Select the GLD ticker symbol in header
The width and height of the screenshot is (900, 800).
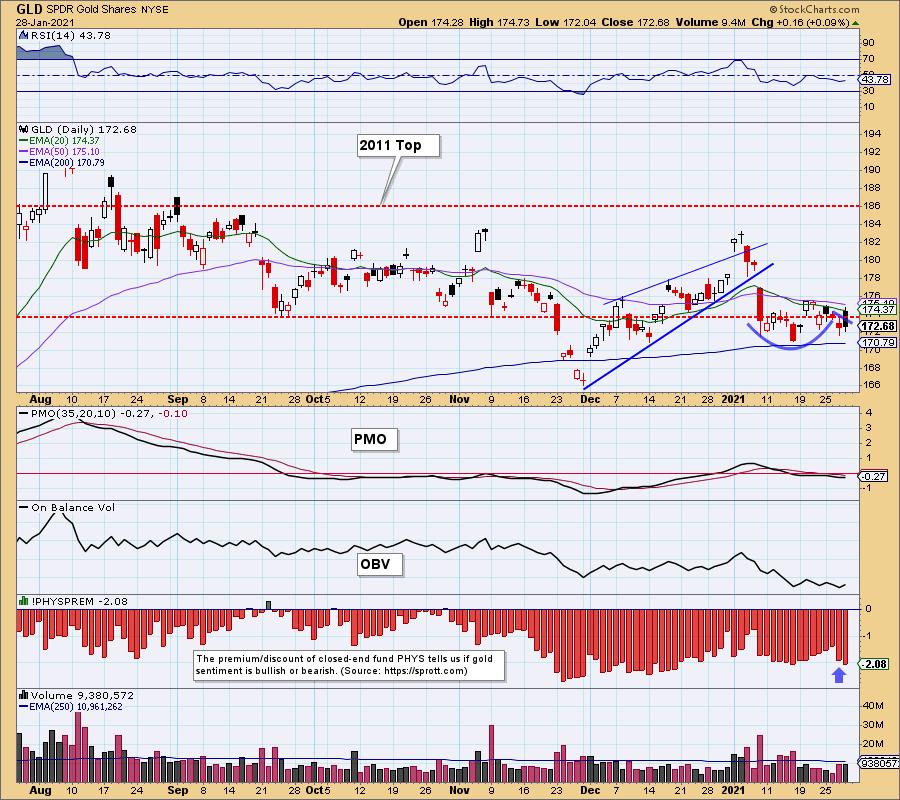[x=29, y=9]
